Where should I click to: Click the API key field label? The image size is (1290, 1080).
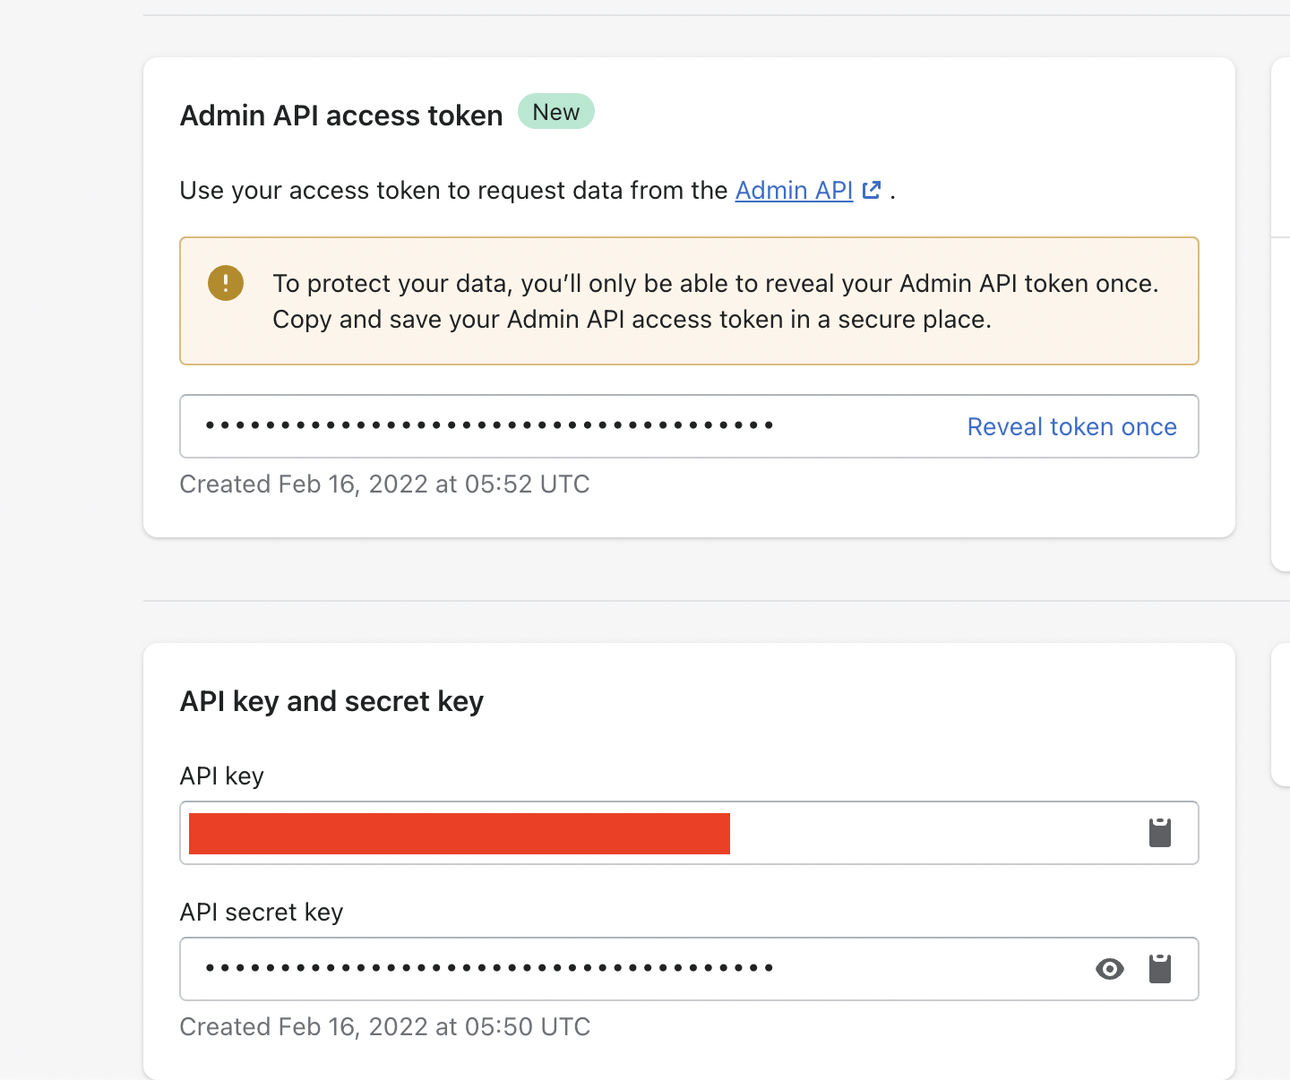221,776
